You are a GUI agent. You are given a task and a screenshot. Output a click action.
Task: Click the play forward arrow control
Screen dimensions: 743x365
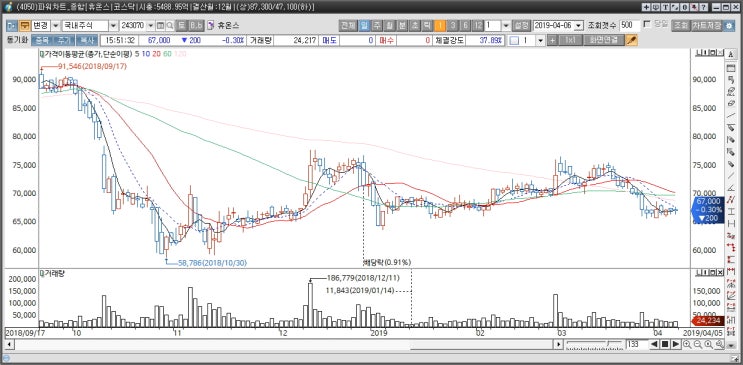676,344
